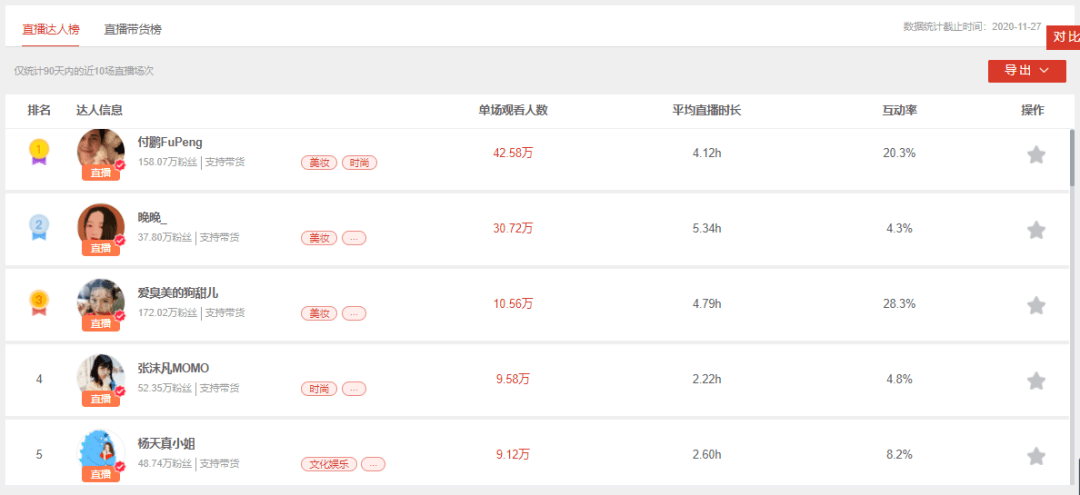Open 付鹏FuPeng profile name link
This screenshot has height=495, width=1080.
[170, 143]
